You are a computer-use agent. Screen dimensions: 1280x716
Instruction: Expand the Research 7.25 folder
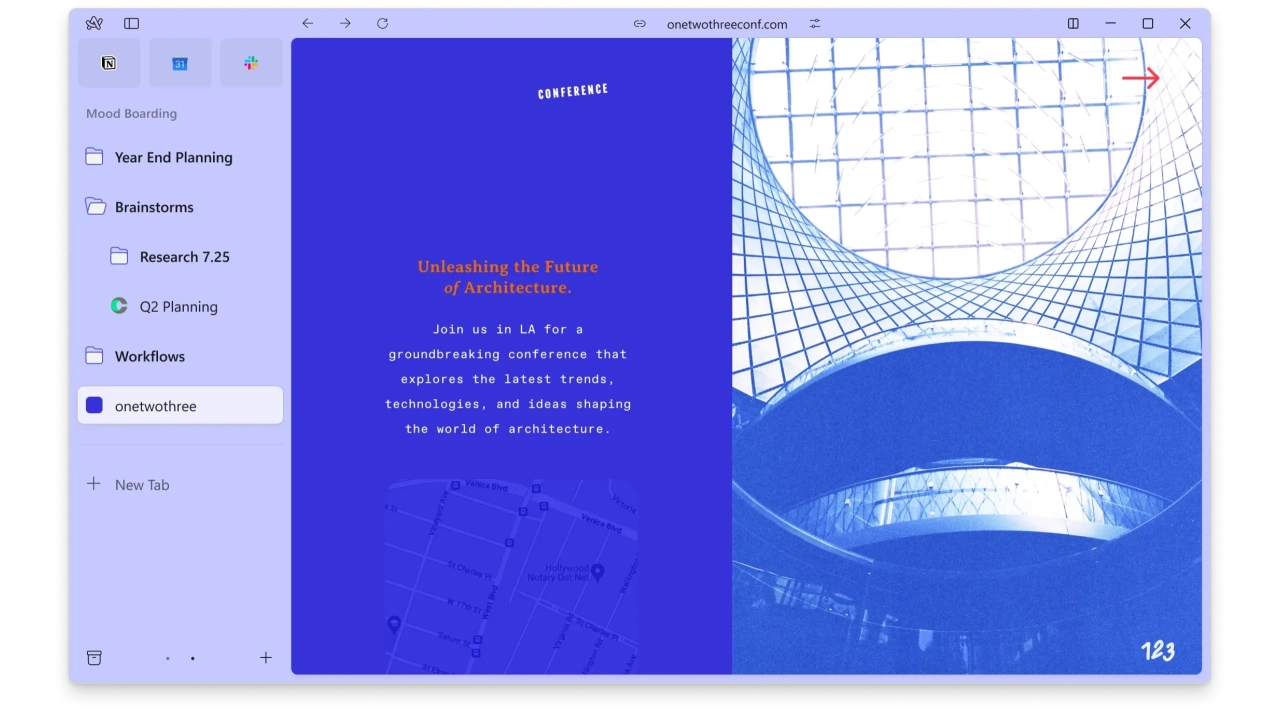[x=184, y=257]
